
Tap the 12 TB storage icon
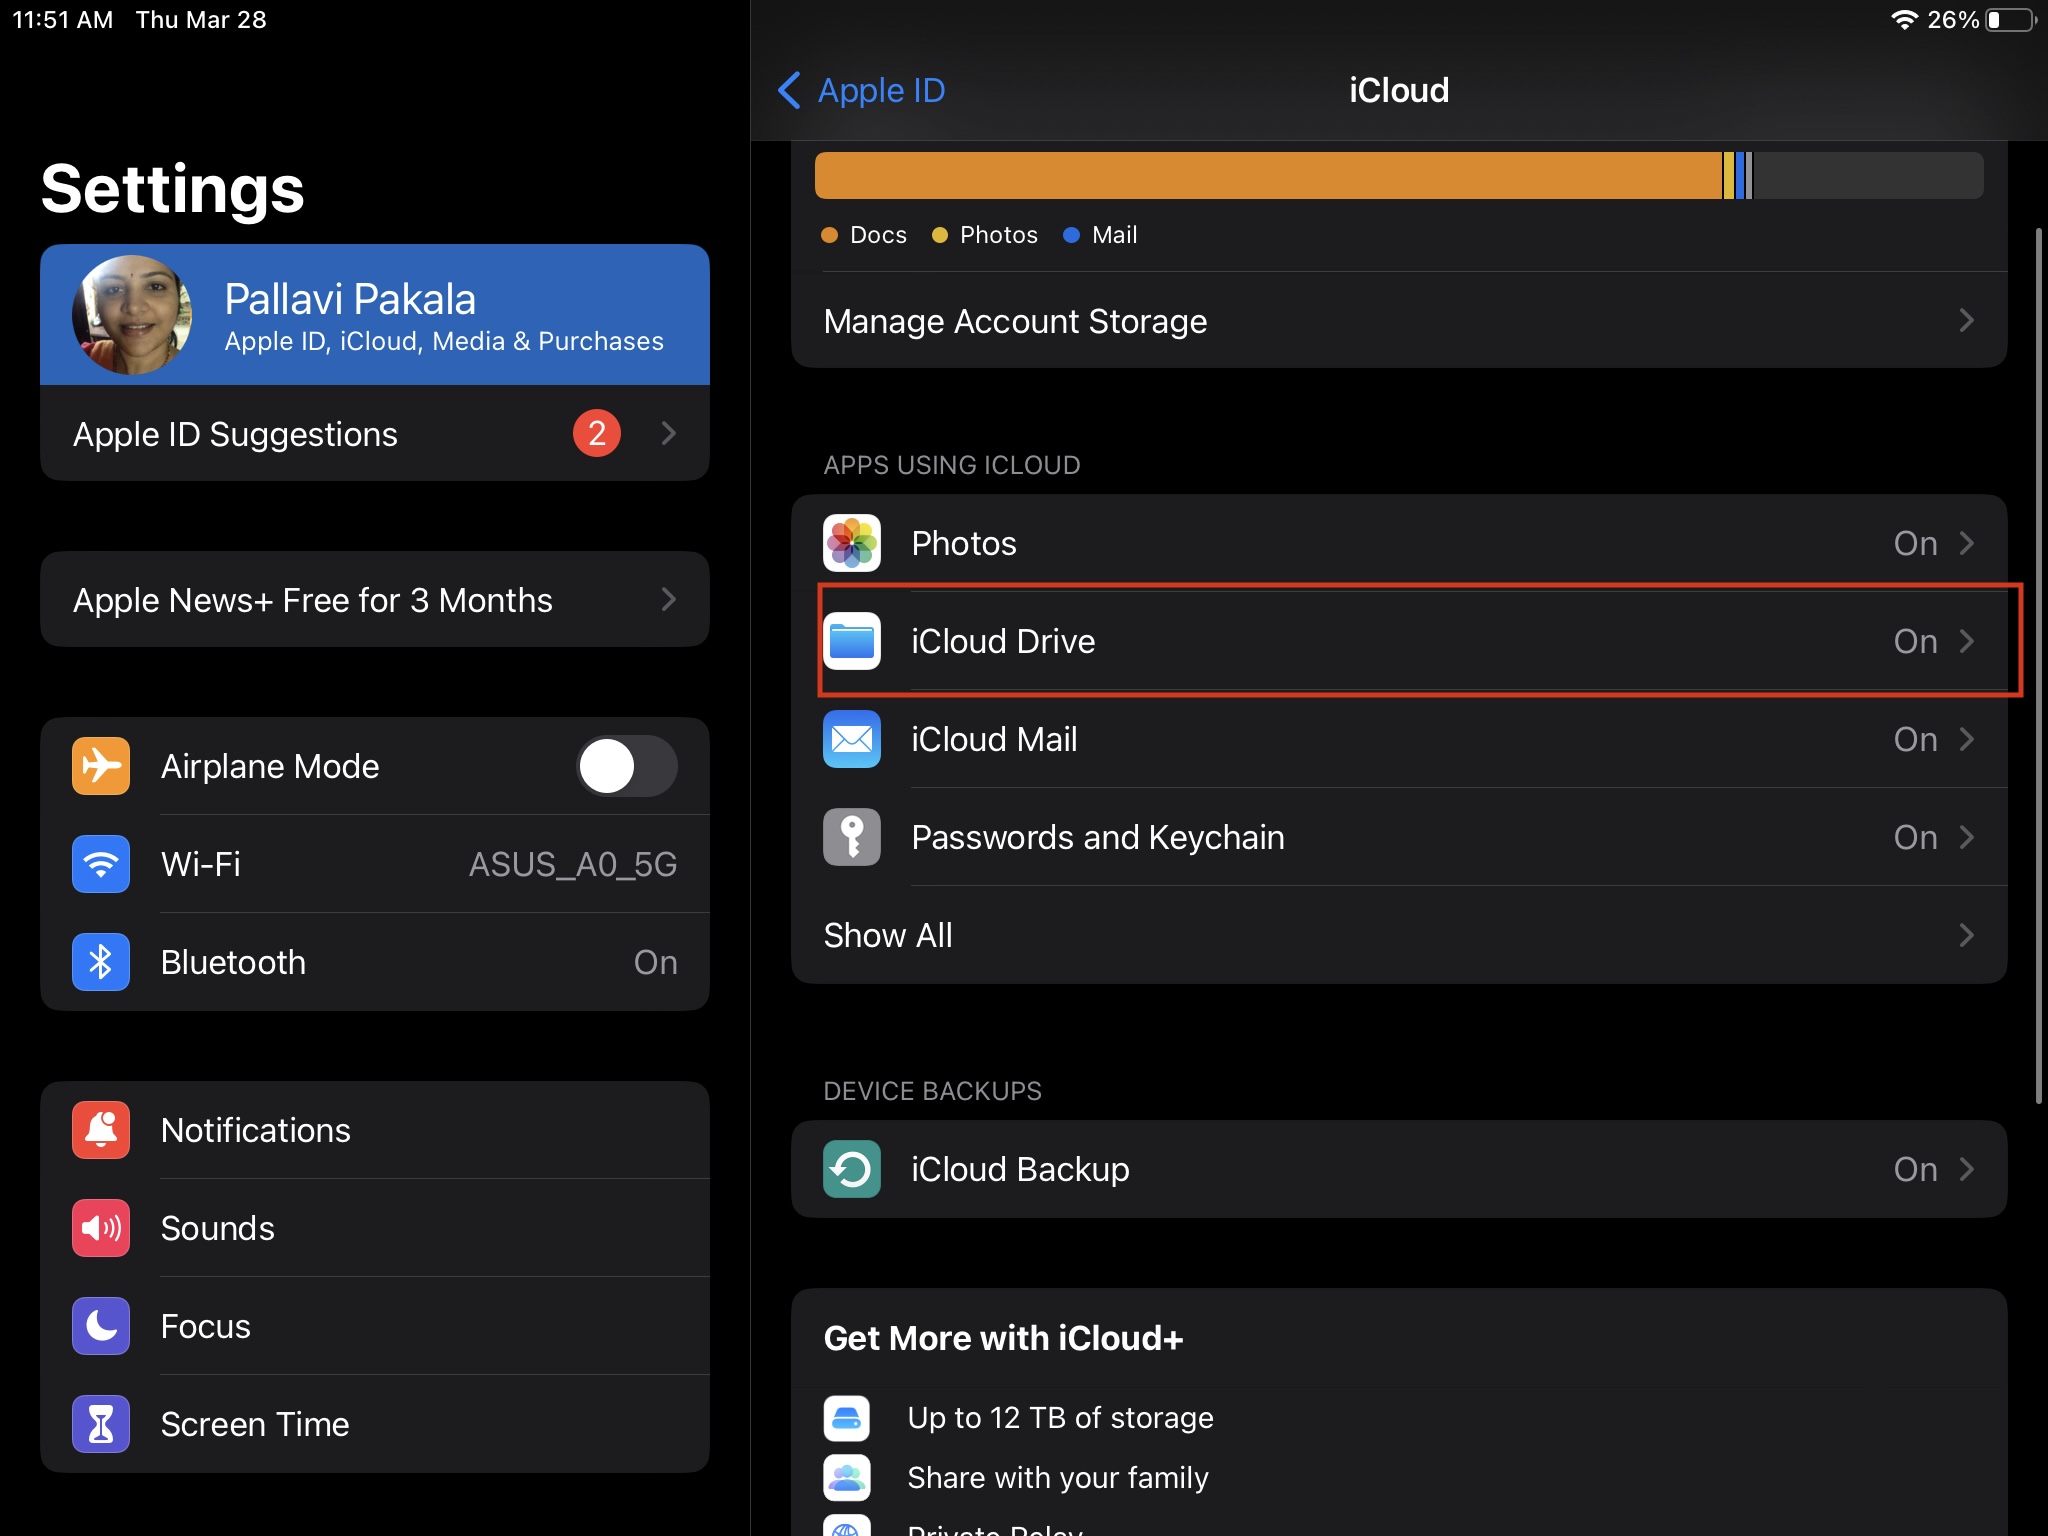(x=847, y=1418)
